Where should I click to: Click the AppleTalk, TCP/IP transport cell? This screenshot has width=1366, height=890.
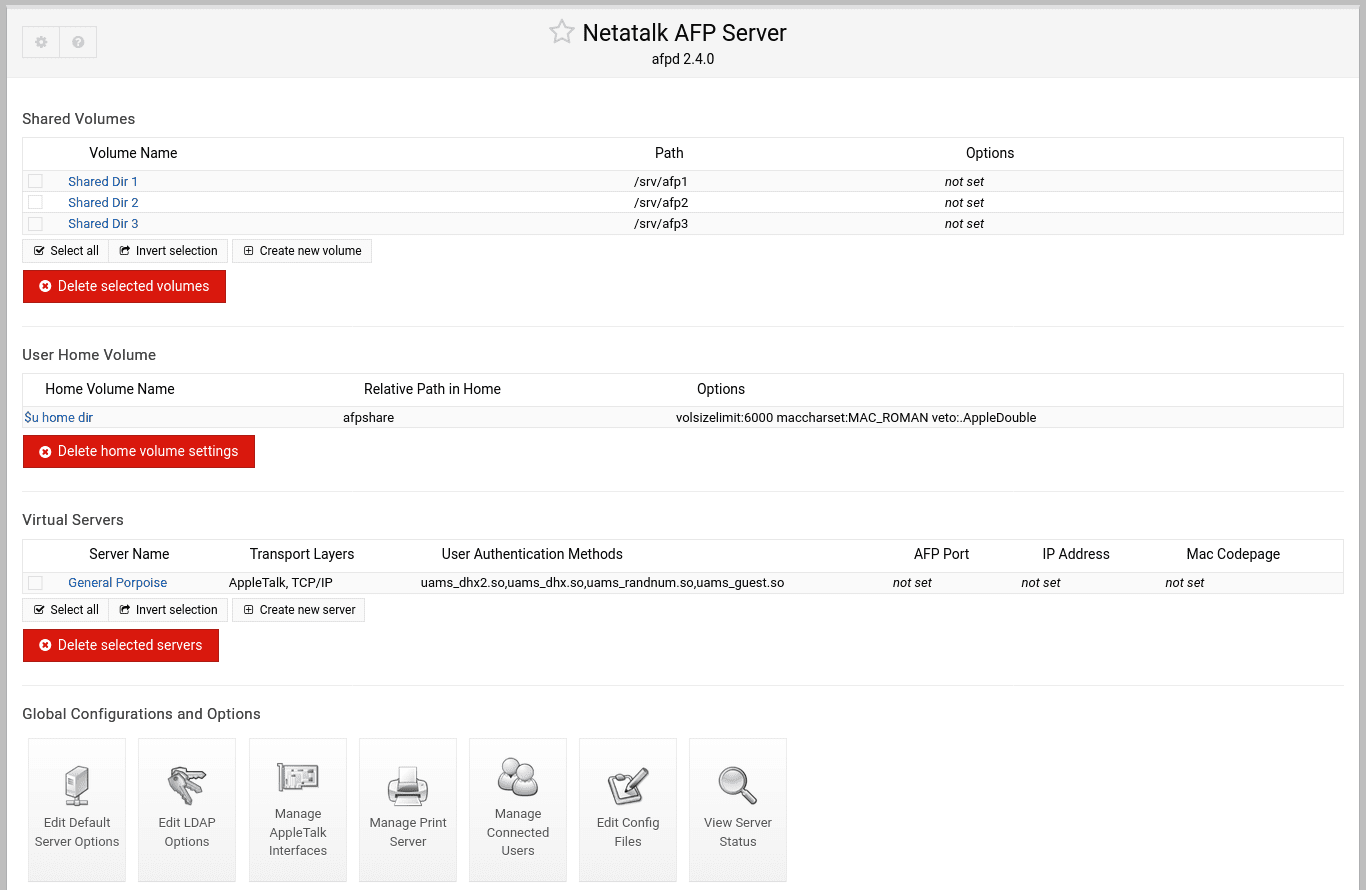[281, 582]
